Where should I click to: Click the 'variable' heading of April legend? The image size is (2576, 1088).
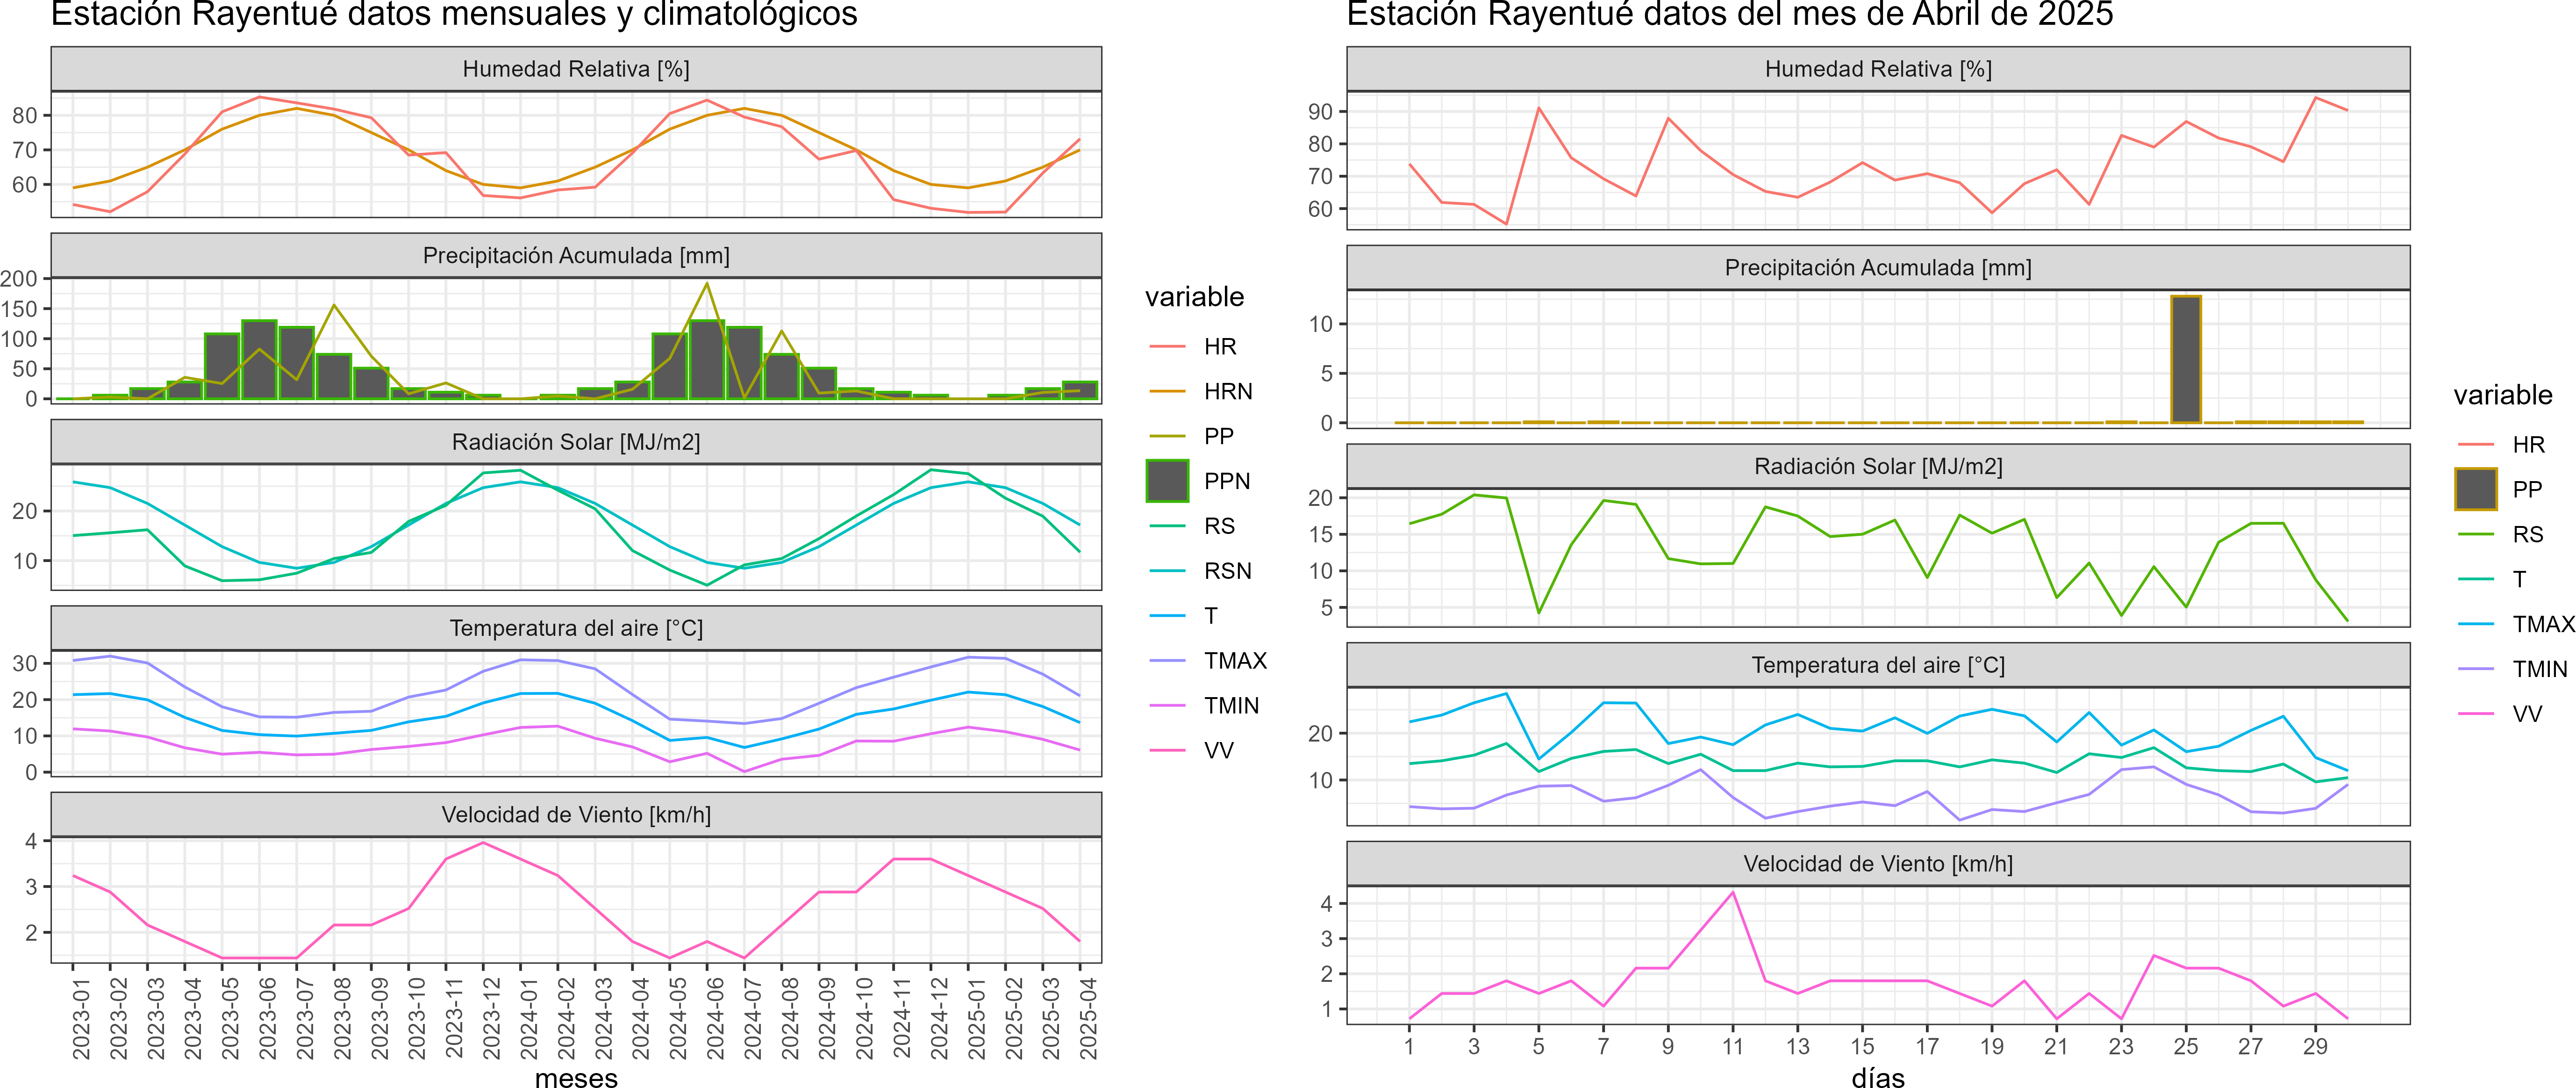point(2503,395)
